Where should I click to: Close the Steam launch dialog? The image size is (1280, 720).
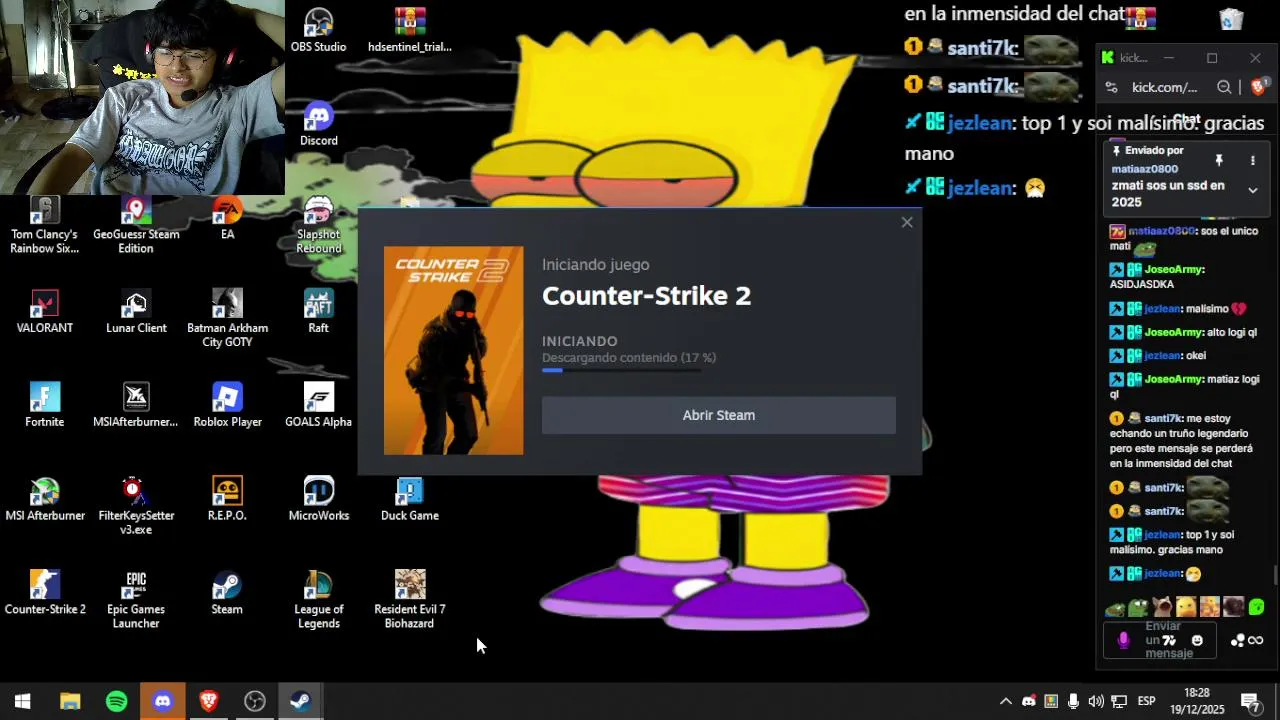[x=907, y=222]
